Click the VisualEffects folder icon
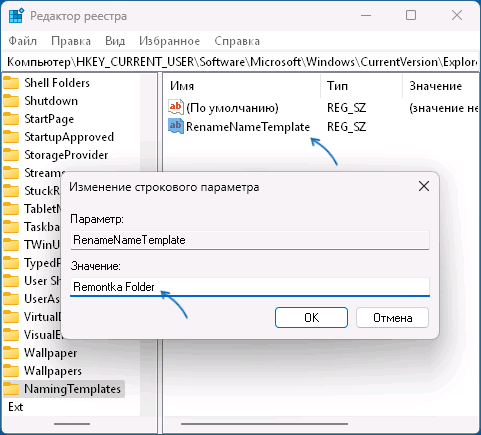The width and height of the screenshot is (481, 435). (x=11, y=335)
